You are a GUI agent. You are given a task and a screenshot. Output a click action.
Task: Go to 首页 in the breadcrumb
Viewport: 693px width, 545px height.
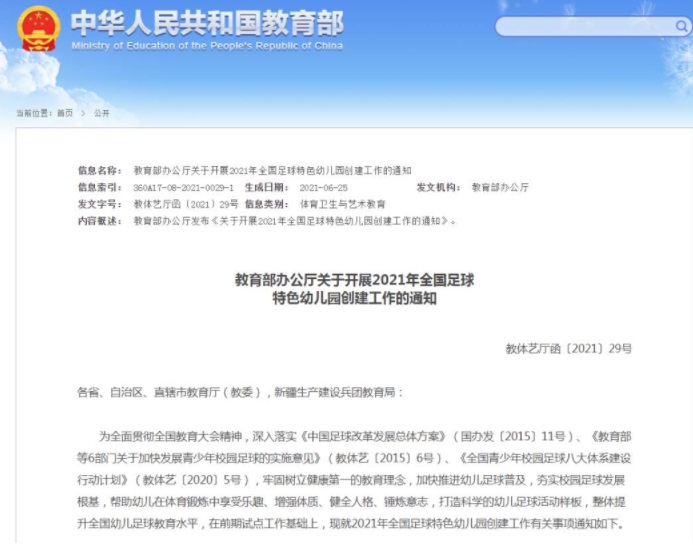coord(64,113)
